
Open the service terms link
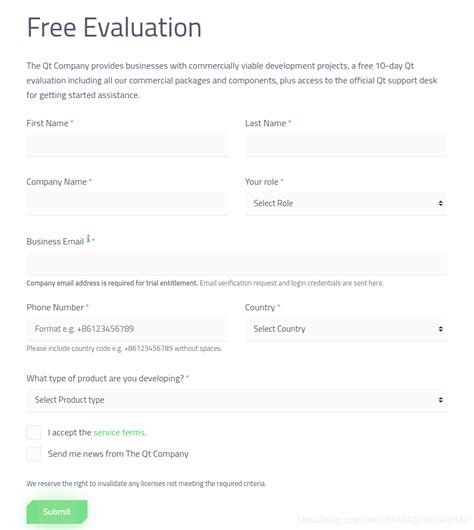coord(120,433)
